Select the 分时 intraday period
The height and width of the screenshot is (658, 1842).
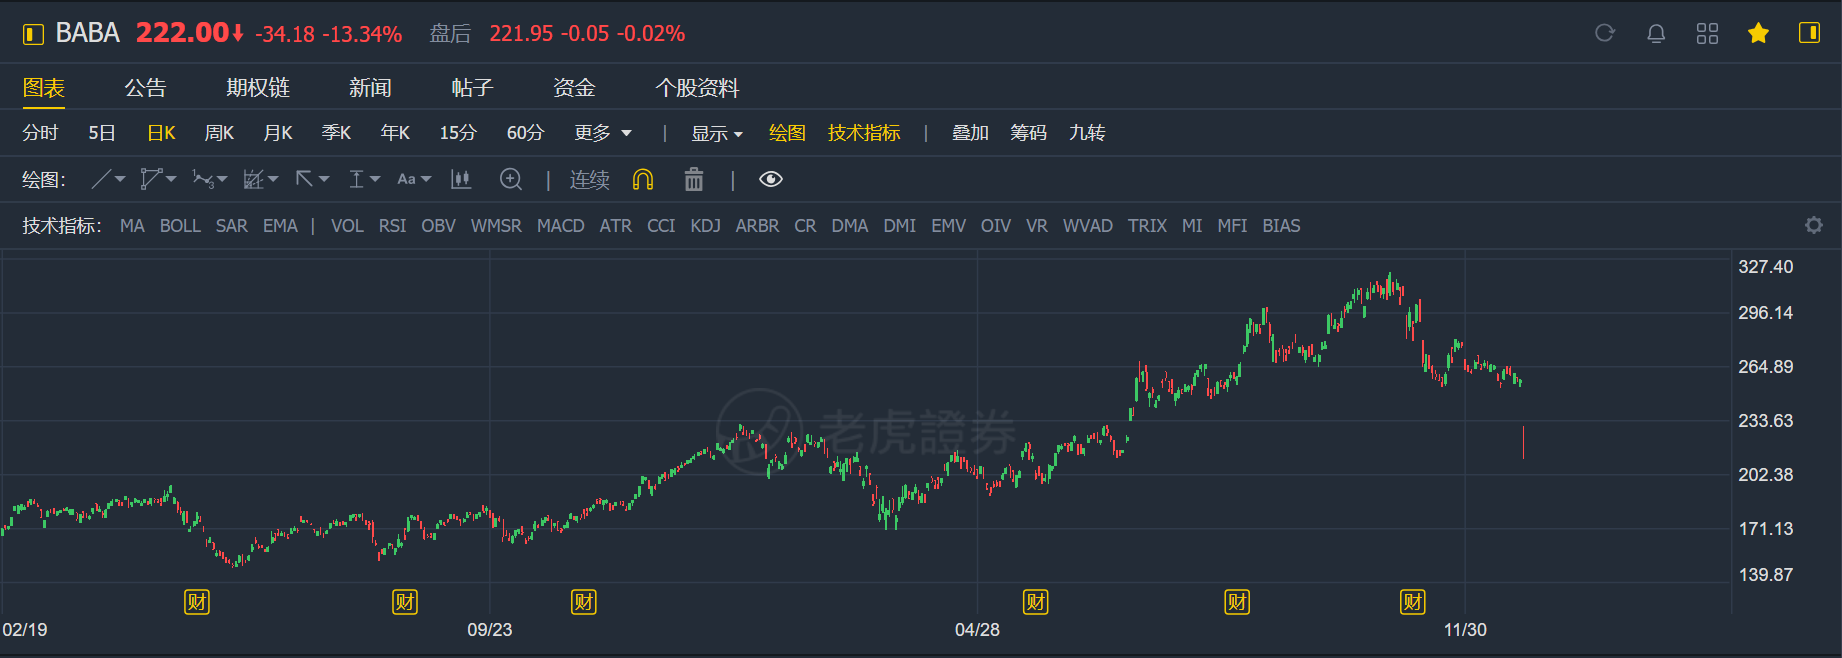pyautogui.click(x=40, y=133)
